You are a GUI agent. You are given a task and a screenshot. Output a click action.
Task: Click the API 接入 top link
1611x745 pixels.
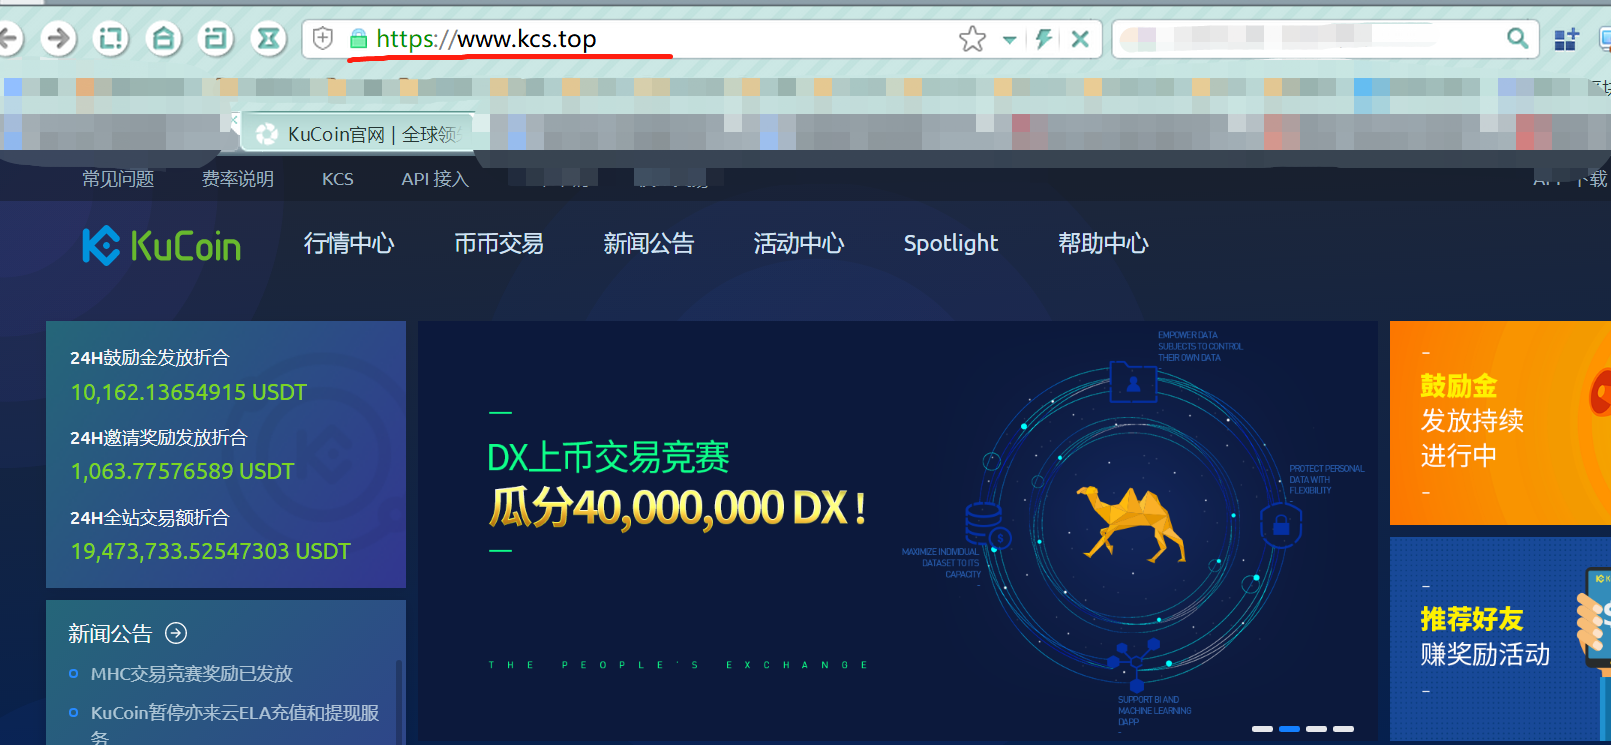435,179
